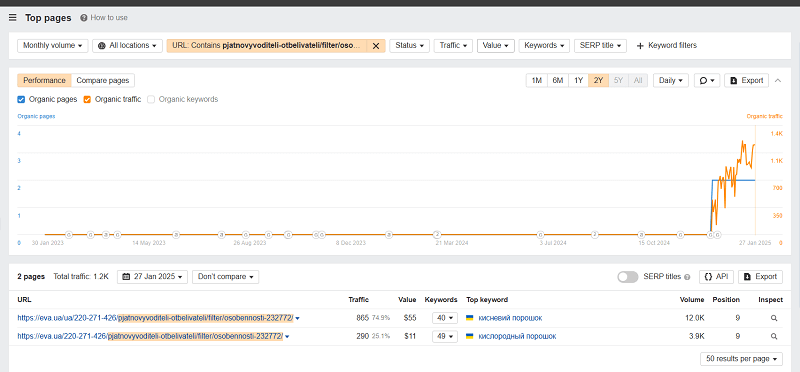Viewport: 800px width, 372px height.
Task: Open the chart annotations comment dropdown
Action: pos(707,81)
